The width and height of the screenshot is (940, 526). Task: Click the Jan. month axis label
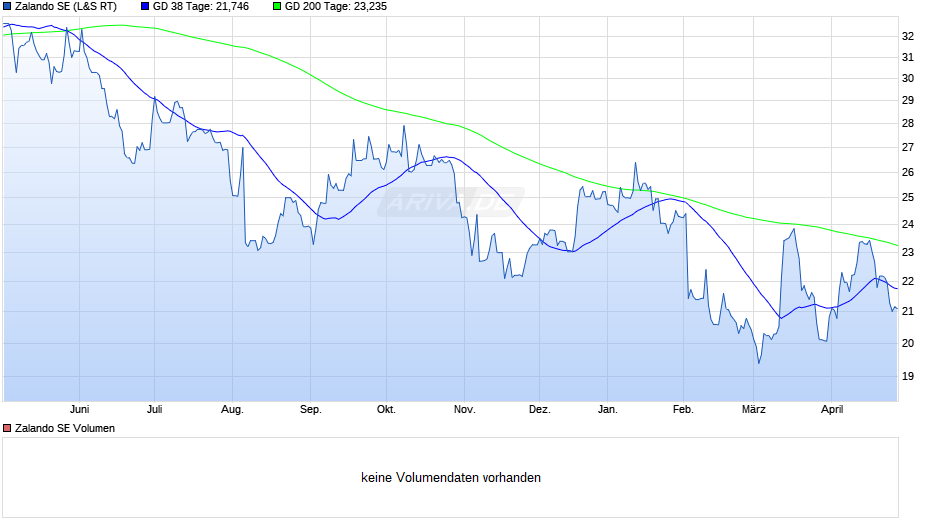tap(607, 409)
